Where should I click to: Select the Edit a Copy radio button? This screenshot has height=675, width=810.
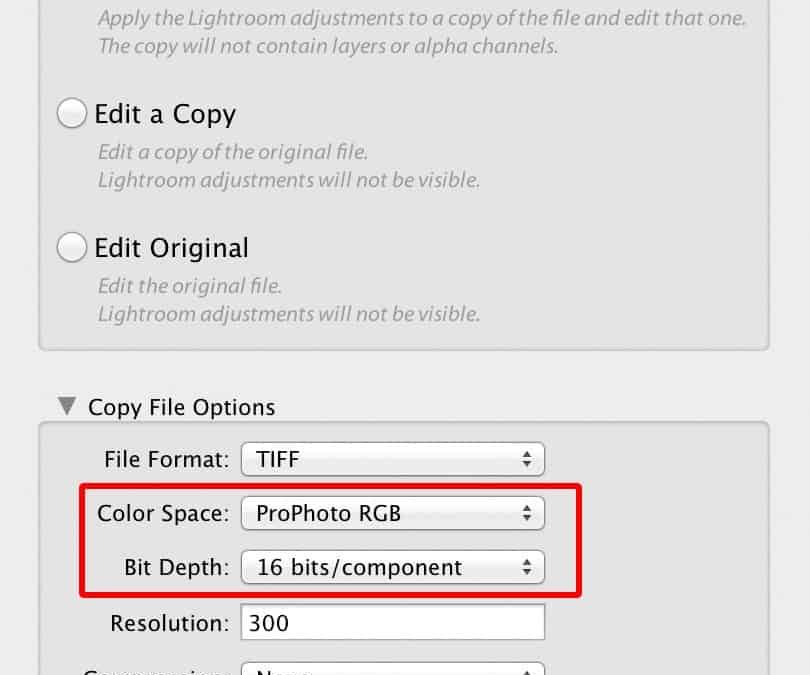pos(72,114)
